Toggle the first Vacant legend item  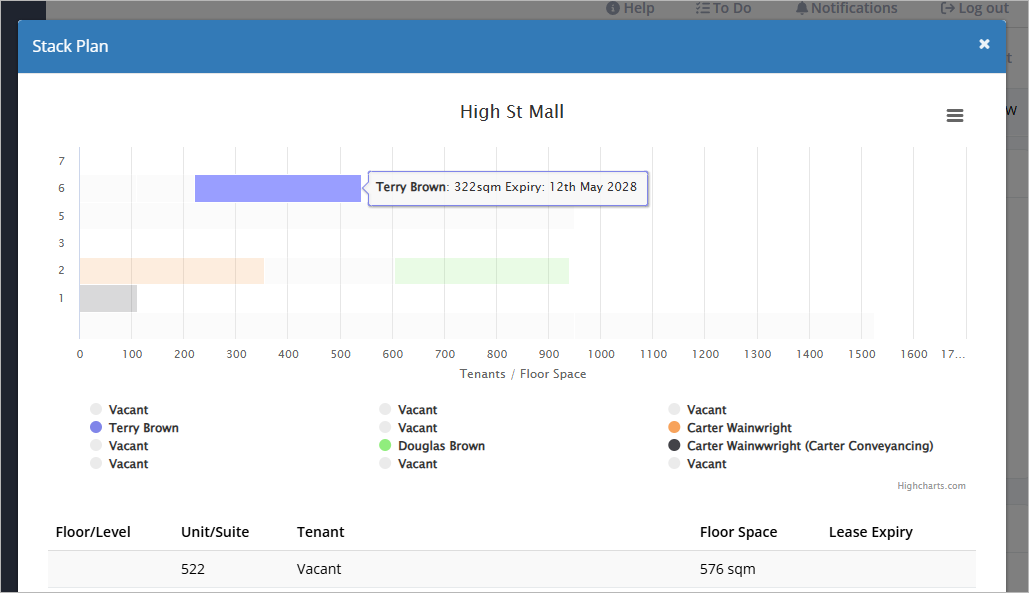pyautogui.click(x=119, y=410)
